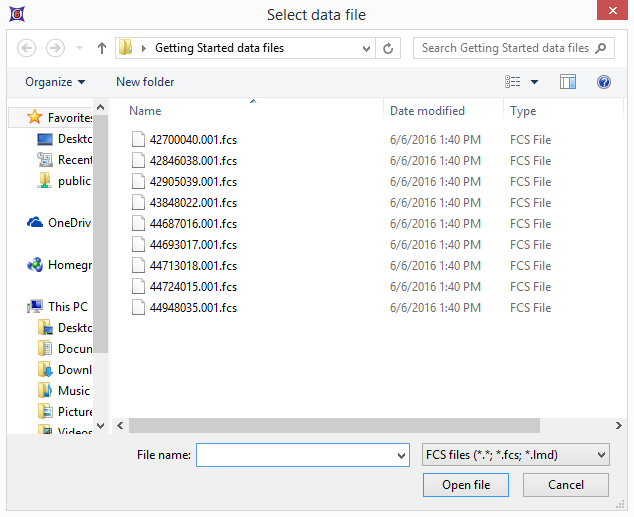Toggle the preview pane icon

point(568,82)
